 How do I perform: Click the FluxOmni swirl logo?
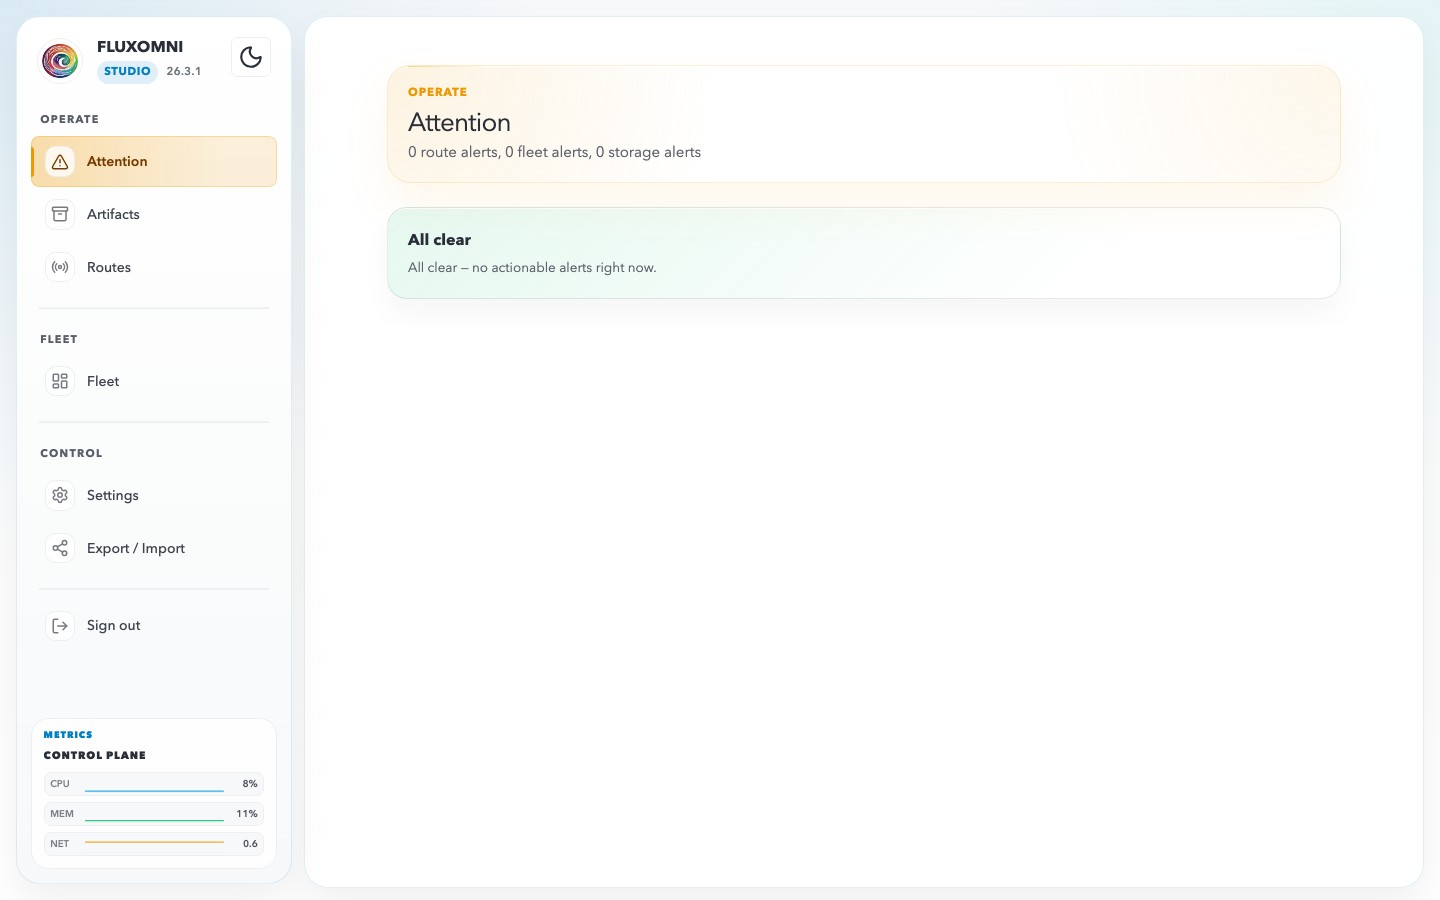tap(60, 60)
